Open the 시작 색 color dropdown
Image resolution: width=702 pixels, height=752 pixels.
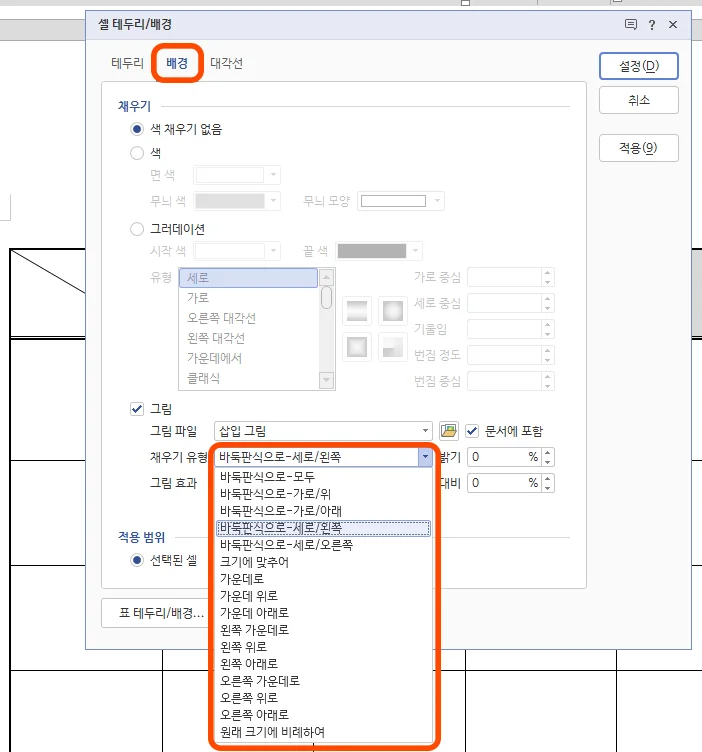(x=273, y=250)
